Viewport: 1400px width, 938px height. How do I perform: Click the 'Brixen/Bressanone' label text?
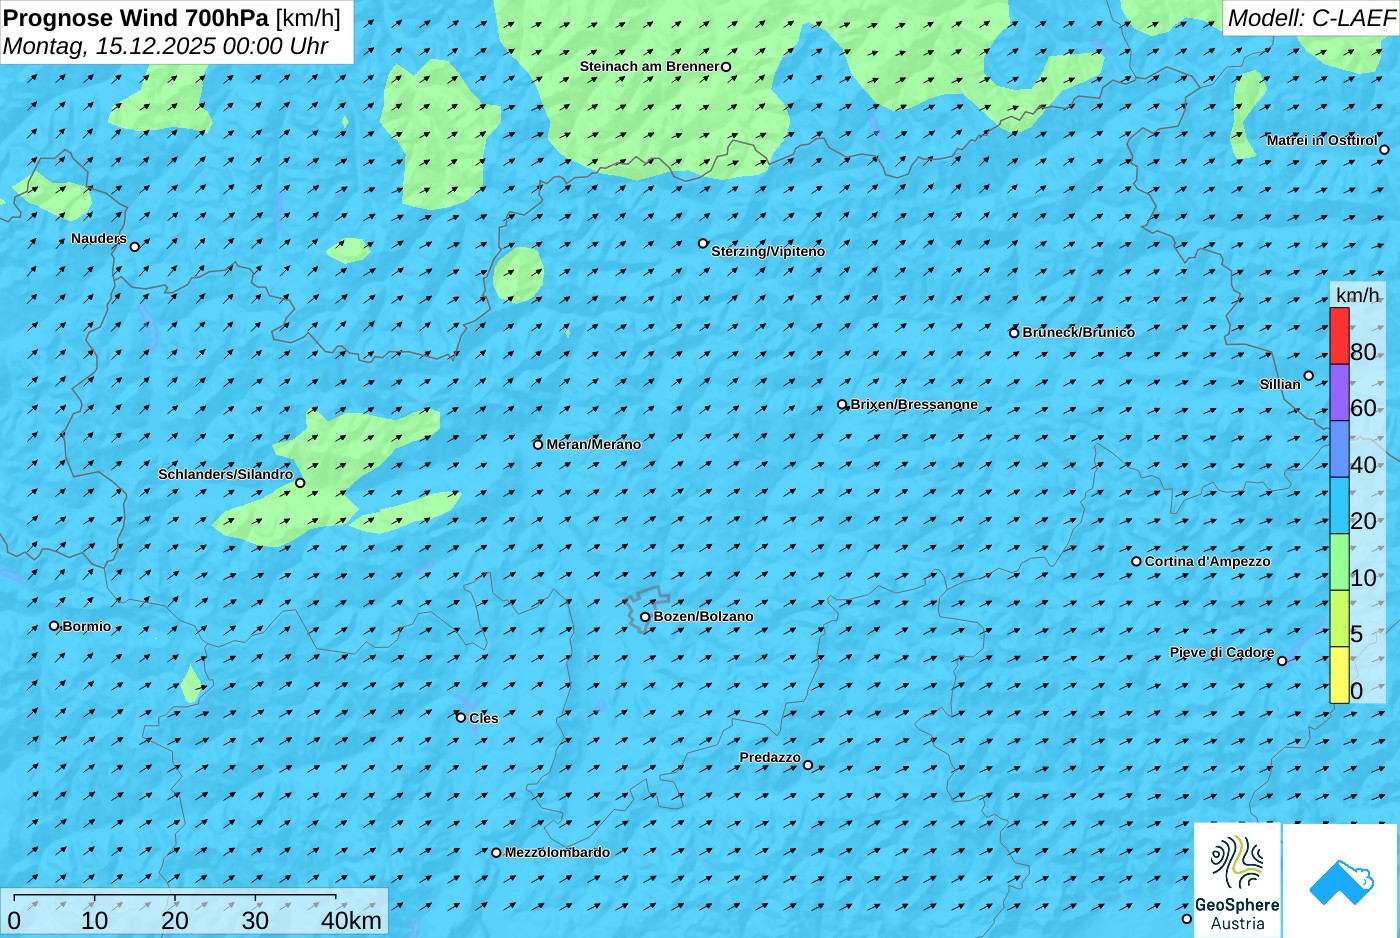[914, 405]
